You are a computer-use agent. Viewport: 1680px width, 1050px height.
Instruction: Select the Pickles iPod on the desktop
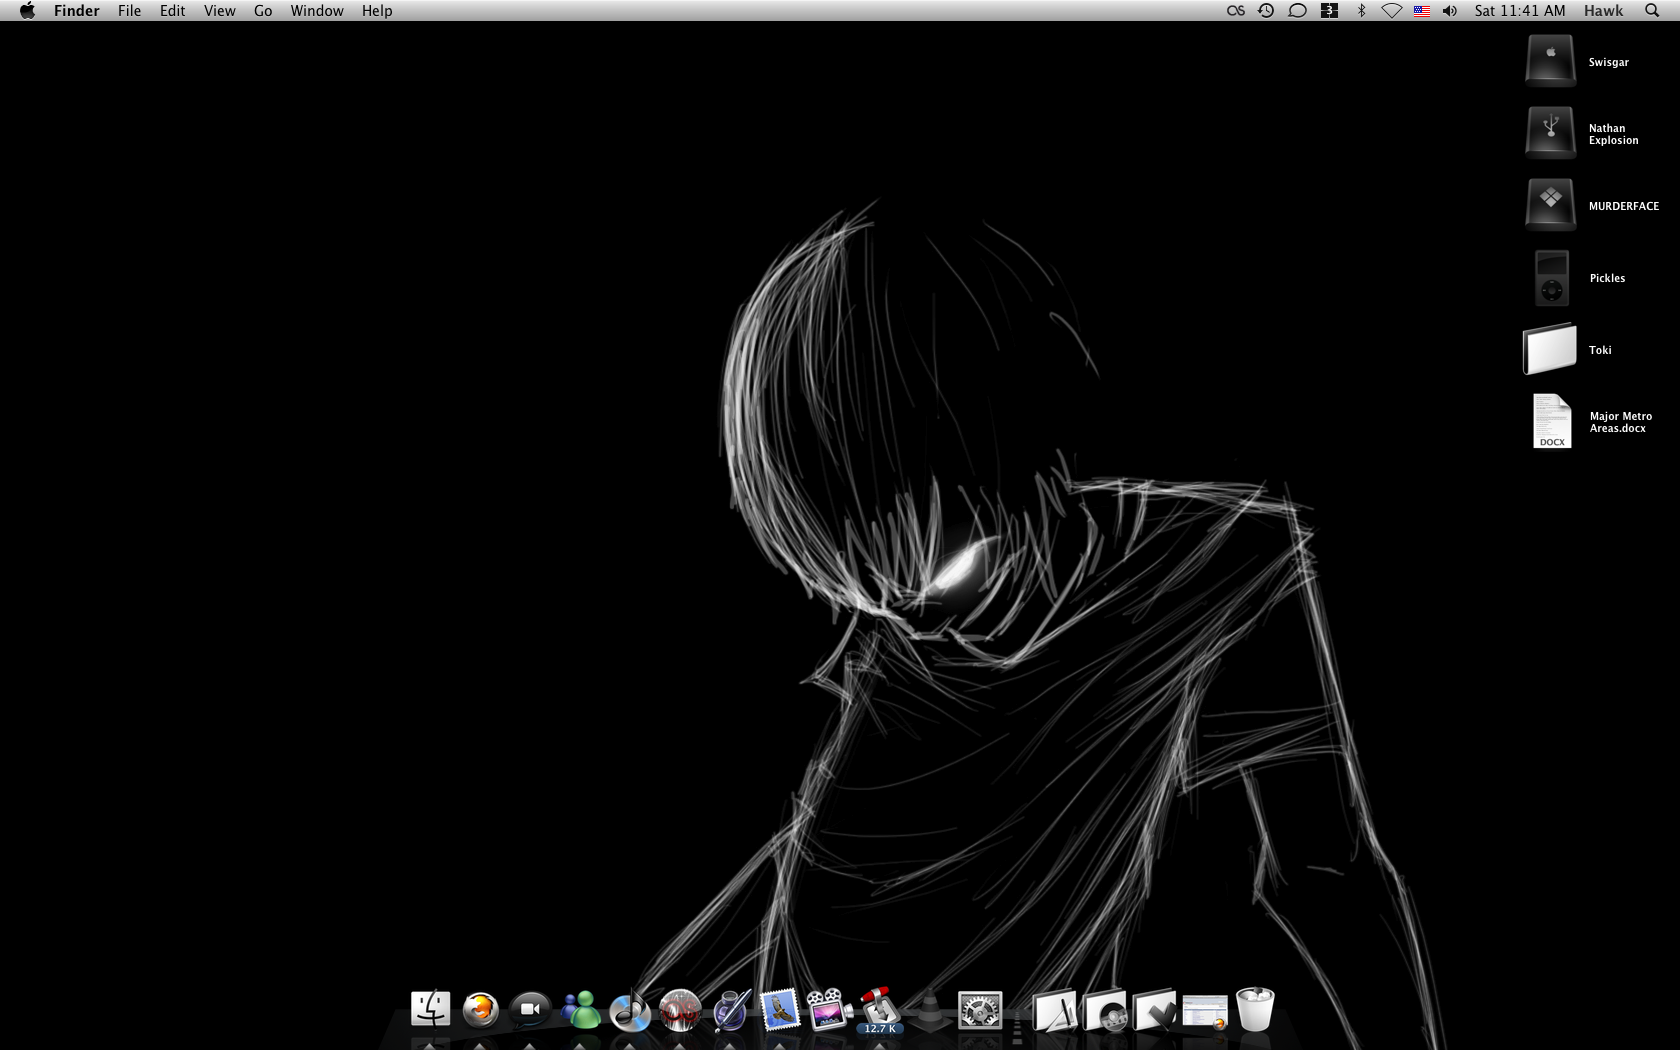(x=1550, y=278)
